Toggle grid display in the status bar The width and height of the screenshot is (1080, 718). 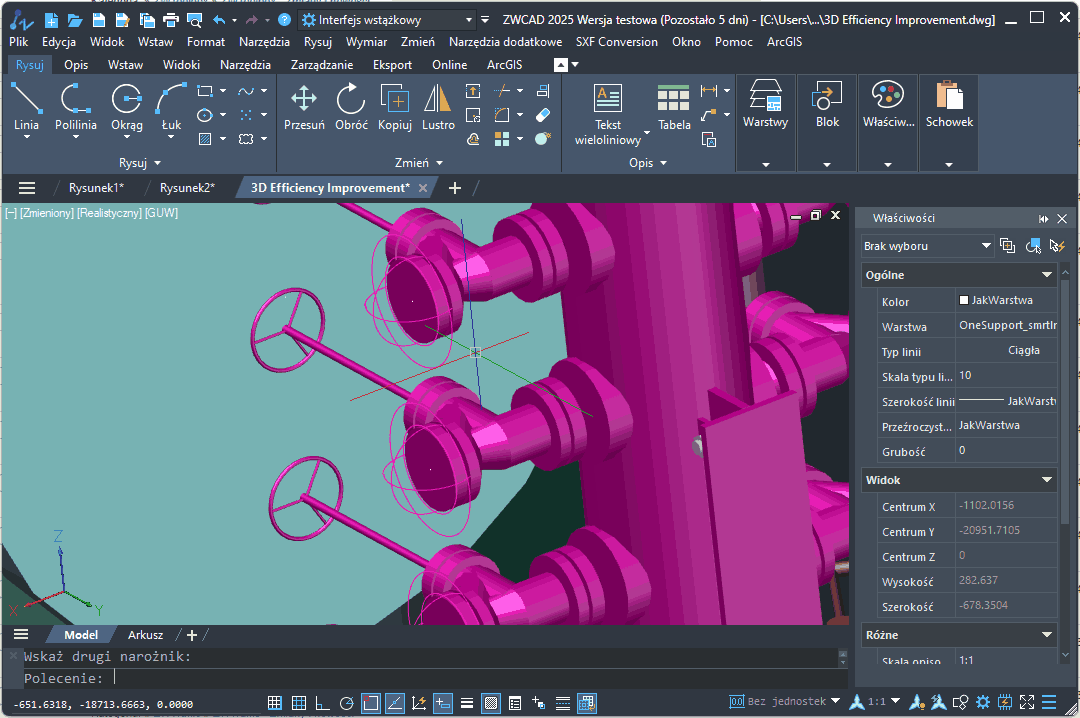(298, 702)
